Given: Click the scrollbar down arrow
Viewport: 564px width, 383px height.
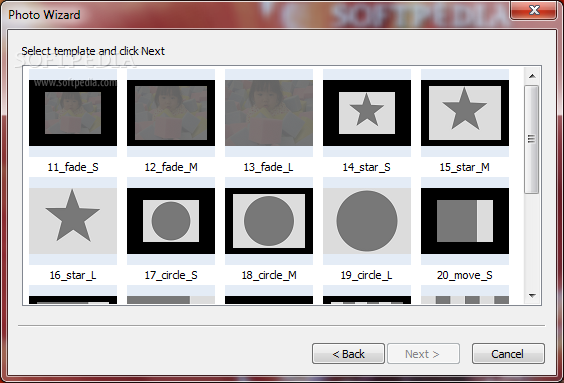Looking at the screenshot, I should [x=532, y=296].
